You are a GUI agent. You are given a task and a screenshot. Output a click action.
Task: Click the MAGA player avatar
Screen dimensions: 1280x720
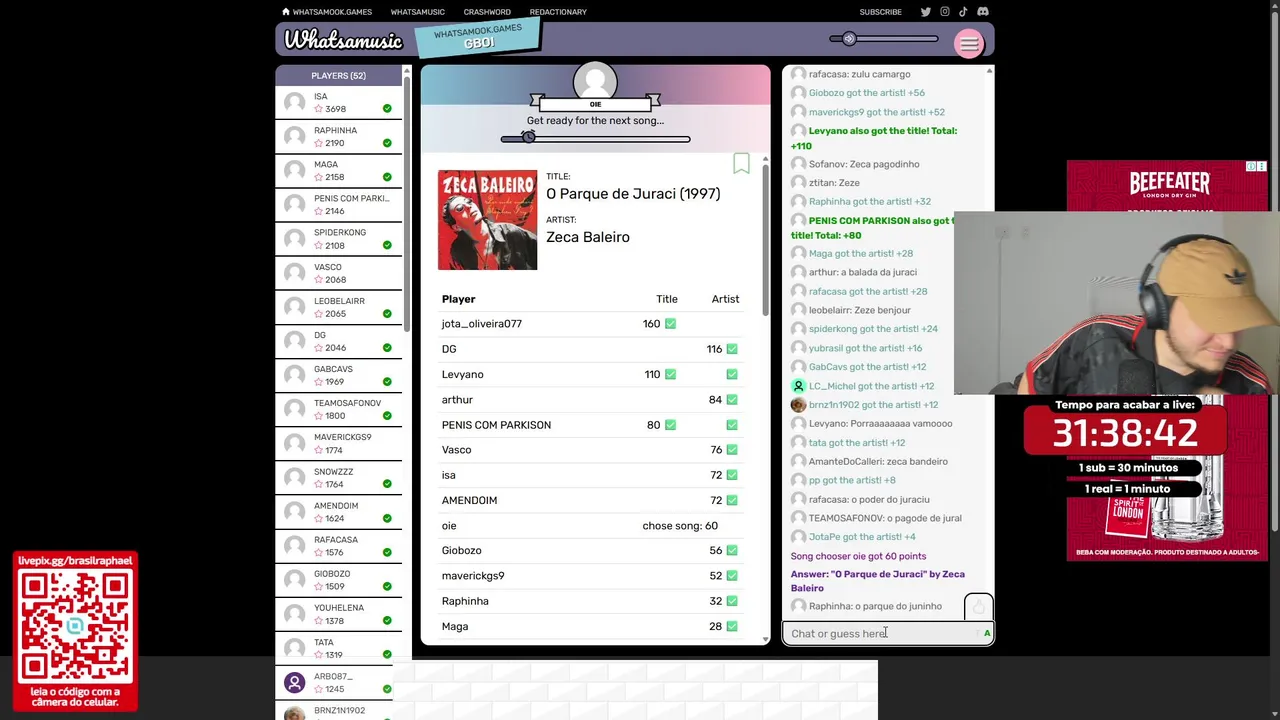coord(294,170)
